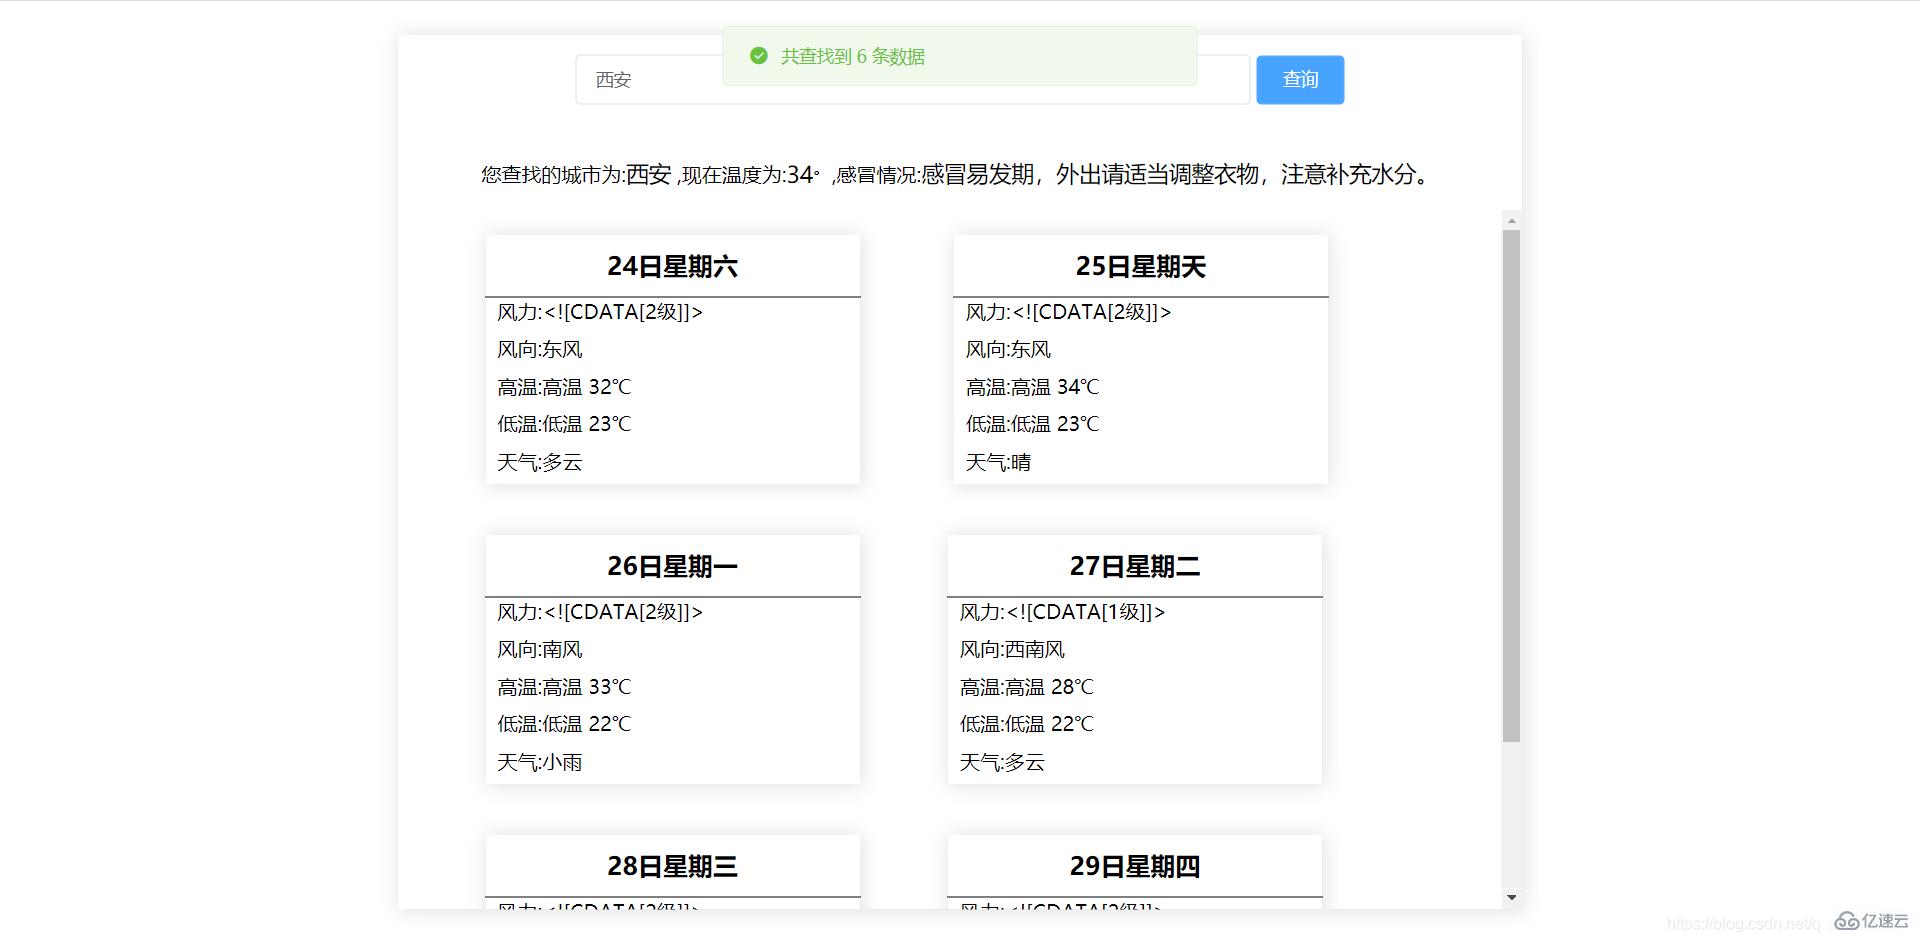The image size is (1920, 942).
Task: Click 高温 33℃ in the 26日 card
Action: pos(564,687)
